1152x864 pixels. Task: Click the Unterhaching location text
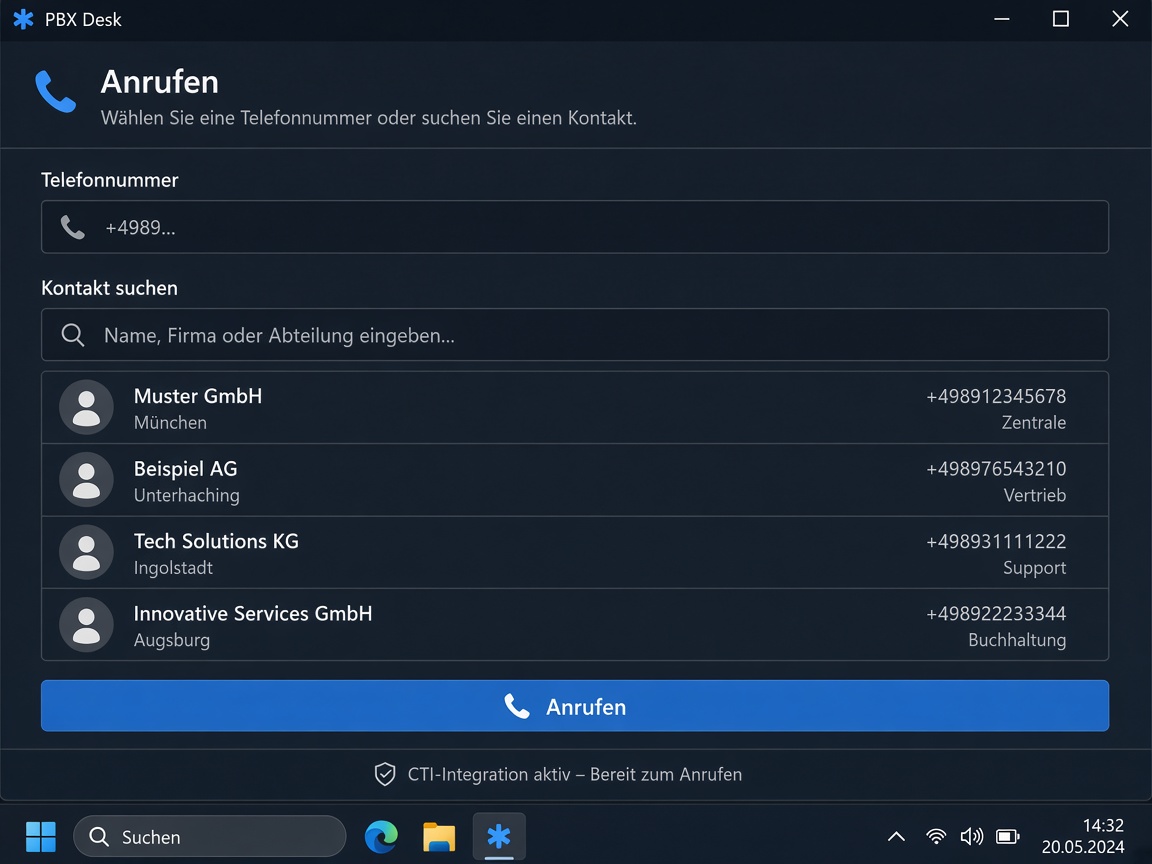point(187,495)
